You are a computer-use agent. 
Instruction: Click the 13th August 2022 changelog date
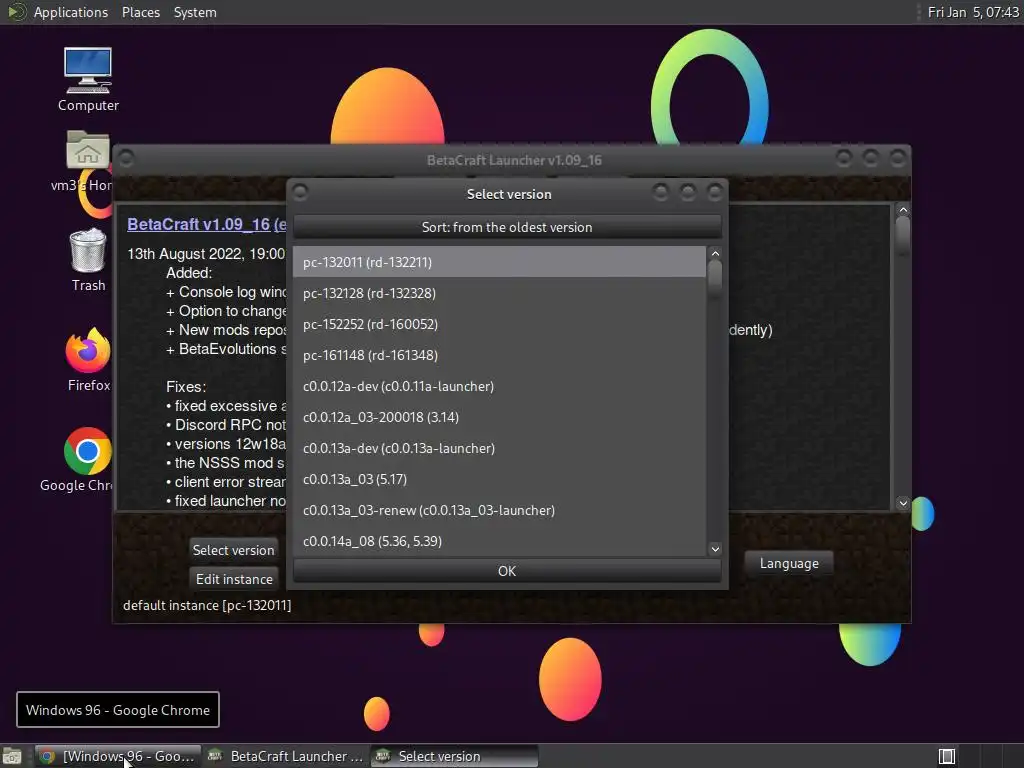coord(206,254)
